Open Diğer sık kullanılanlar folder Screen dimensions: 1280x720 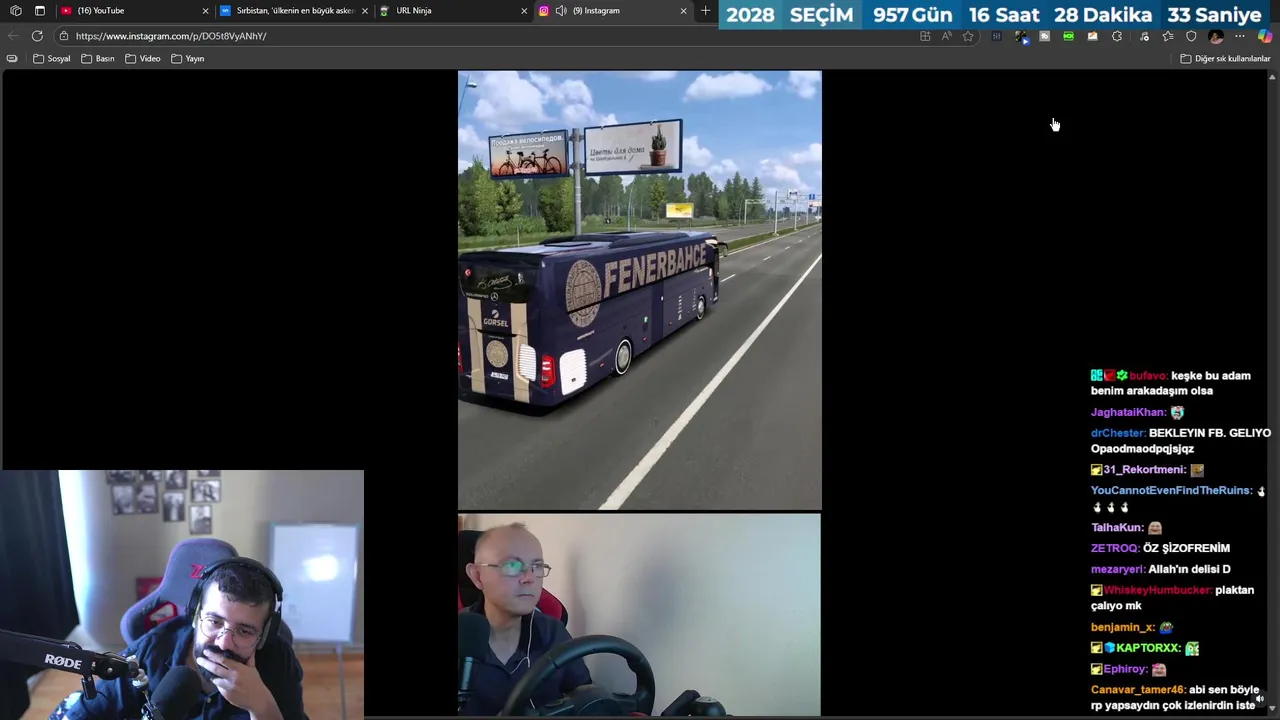(1225, 58)
